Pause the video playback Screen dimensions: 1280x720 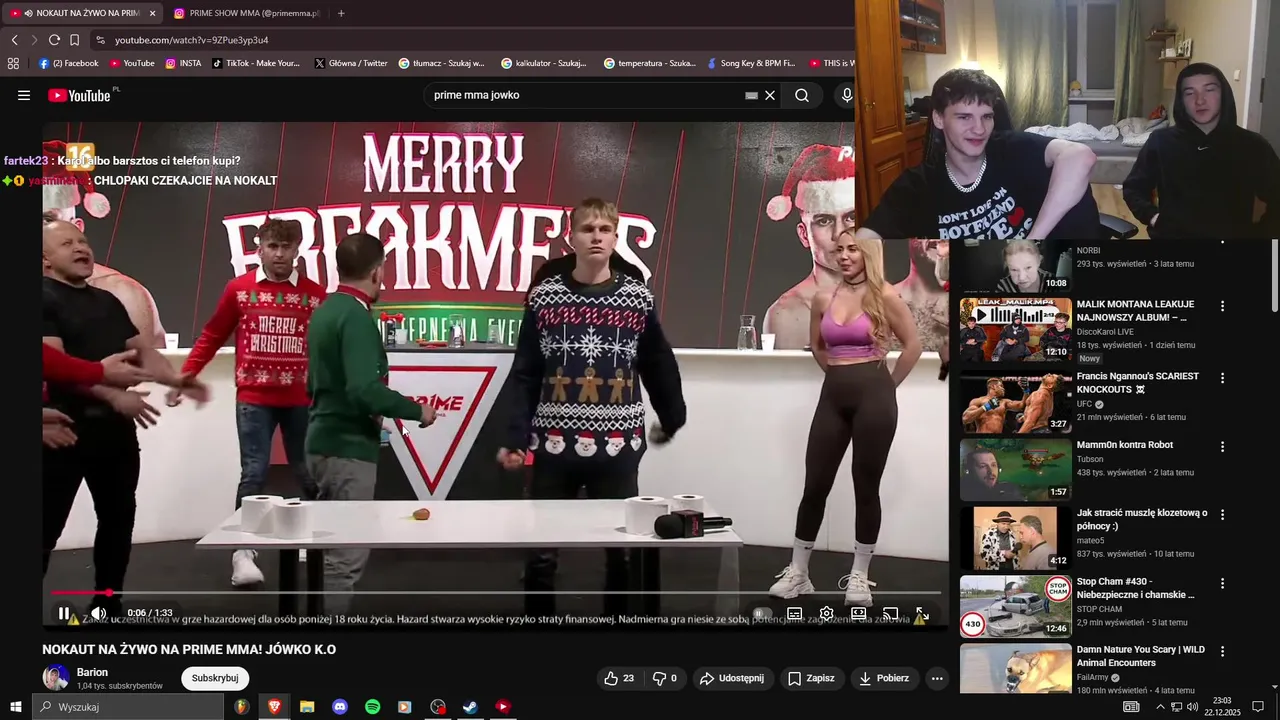(64, 613)
